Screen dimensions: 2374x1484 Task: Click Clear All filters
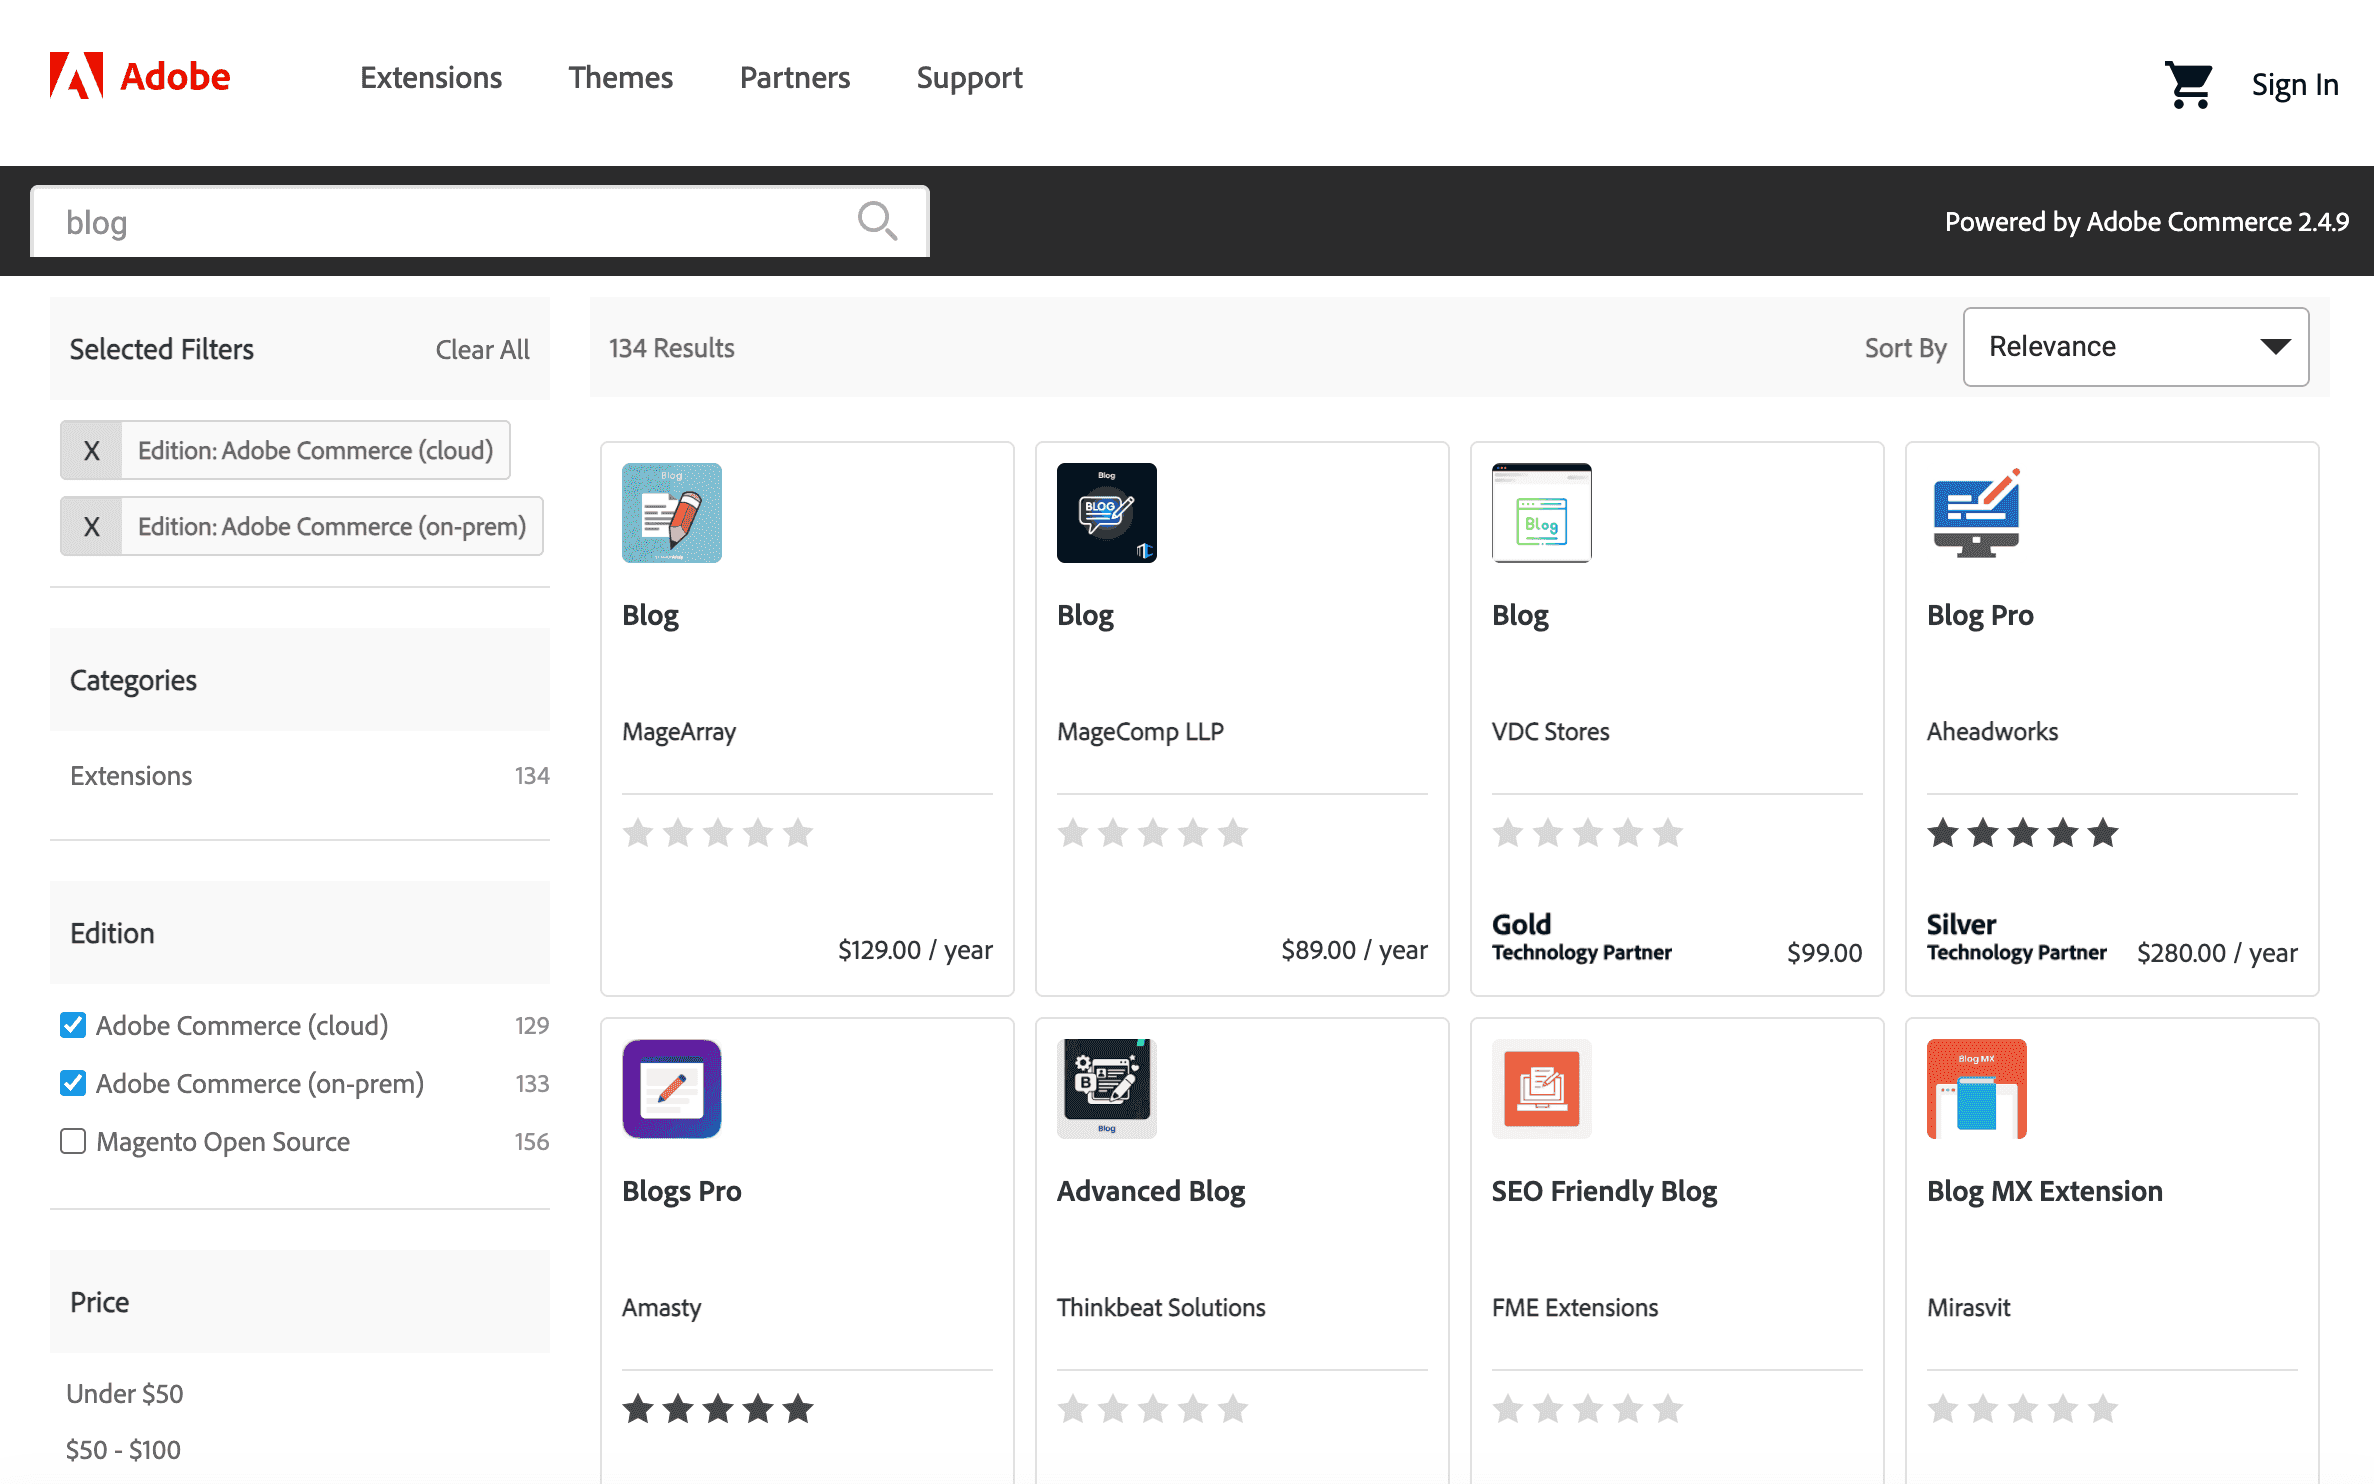[482, 349]
